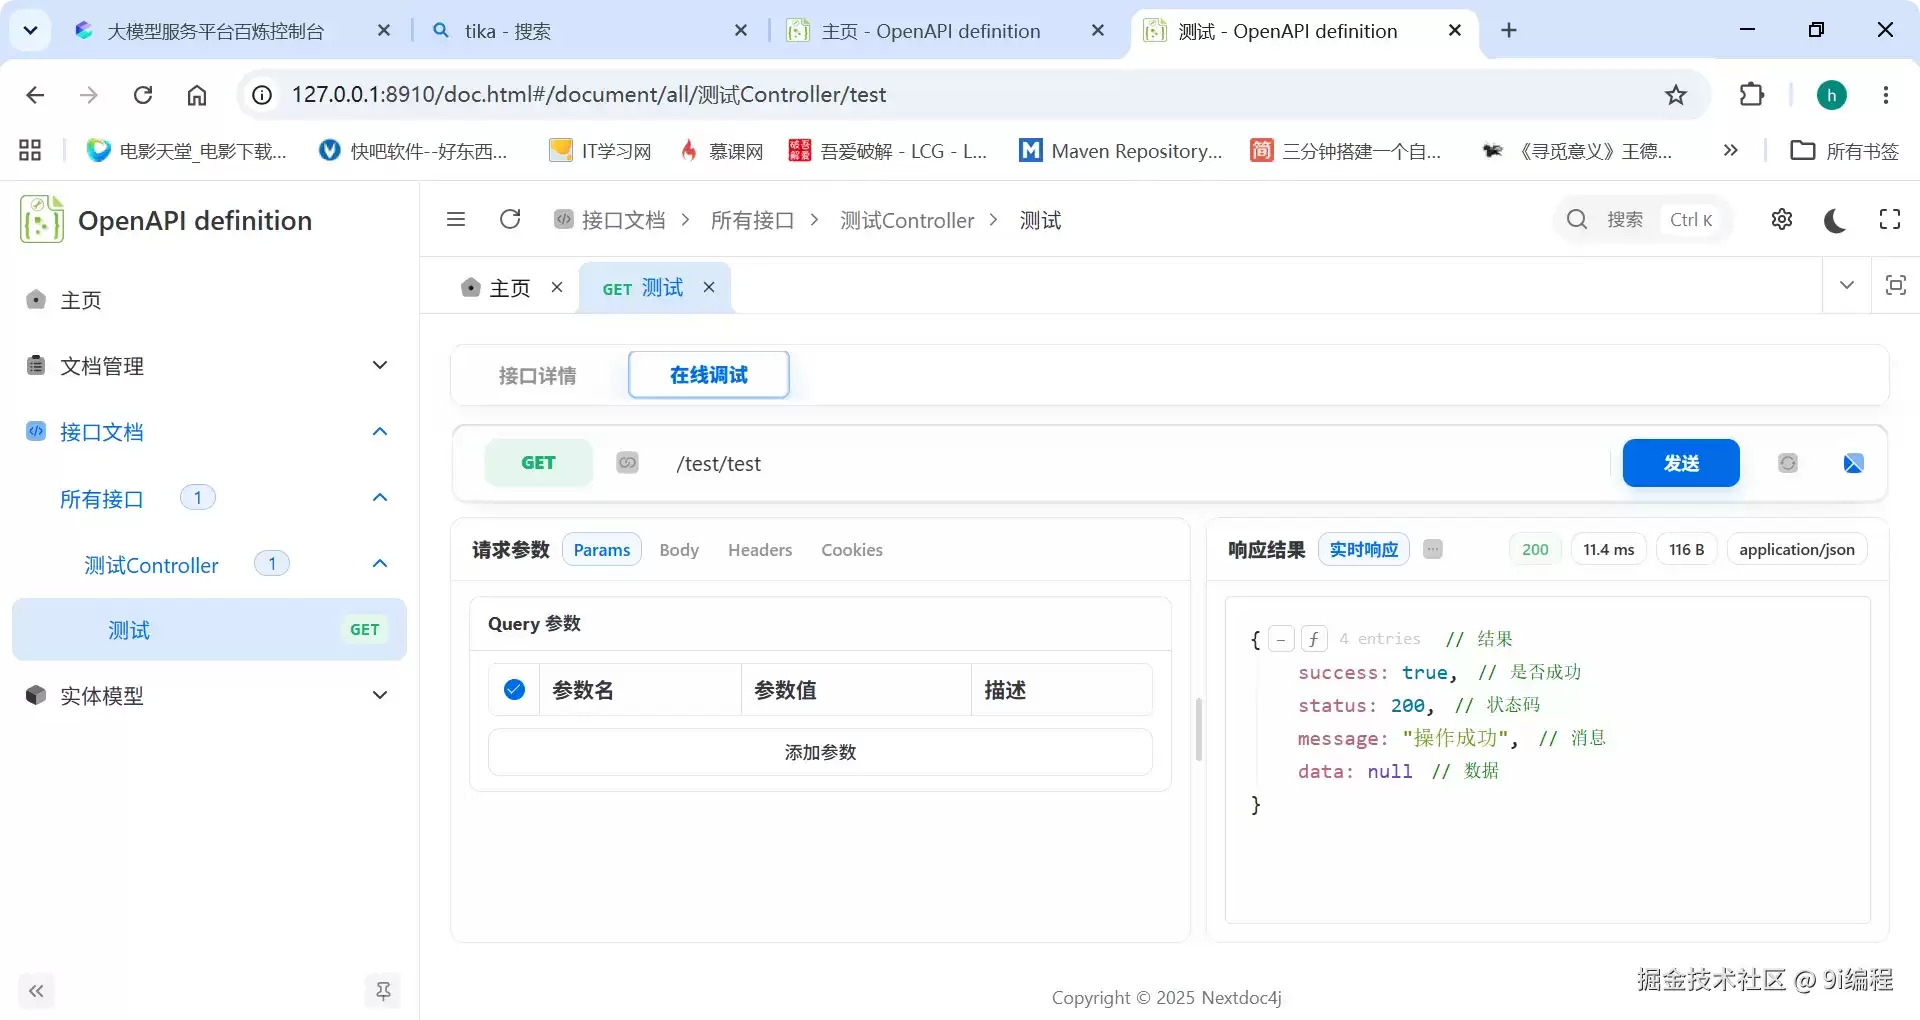
Task: Expand the 实体模型 menu
Action: (x=209, y=695)
